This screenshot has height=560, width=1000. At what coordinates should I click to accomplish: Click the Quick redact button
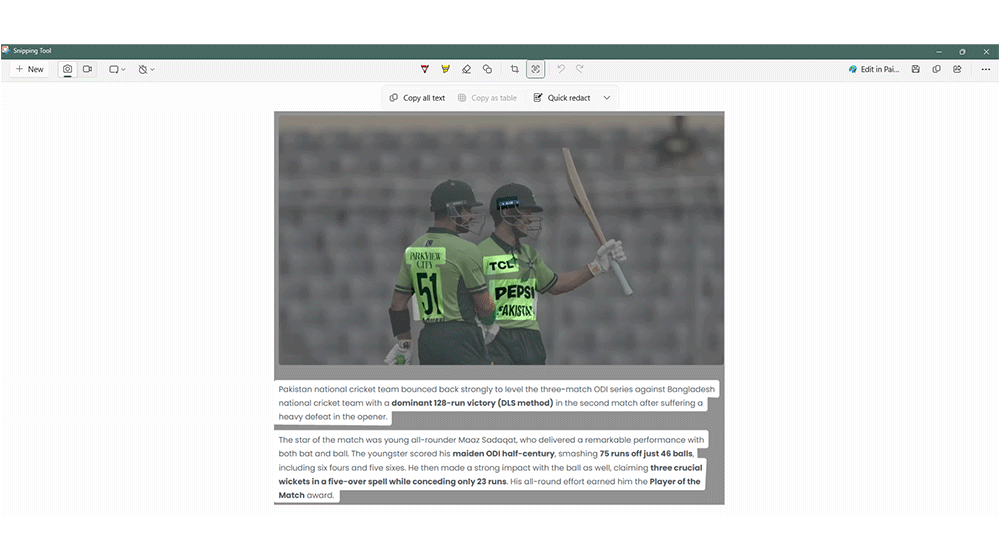(x=562, y=98)
